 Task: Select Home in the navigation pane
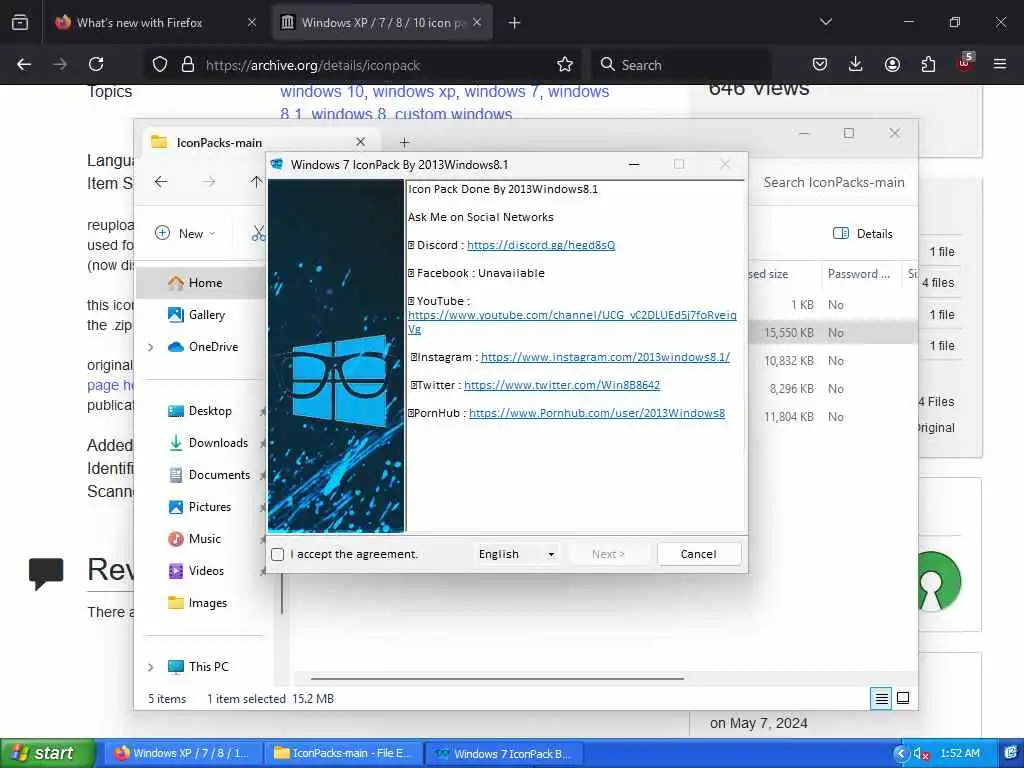(200, 283)
